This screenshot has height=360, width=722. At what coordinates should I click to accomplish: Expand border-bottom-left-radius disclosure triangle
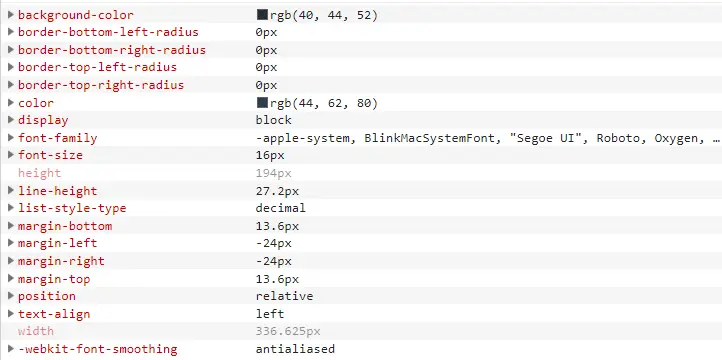point(11,32)
